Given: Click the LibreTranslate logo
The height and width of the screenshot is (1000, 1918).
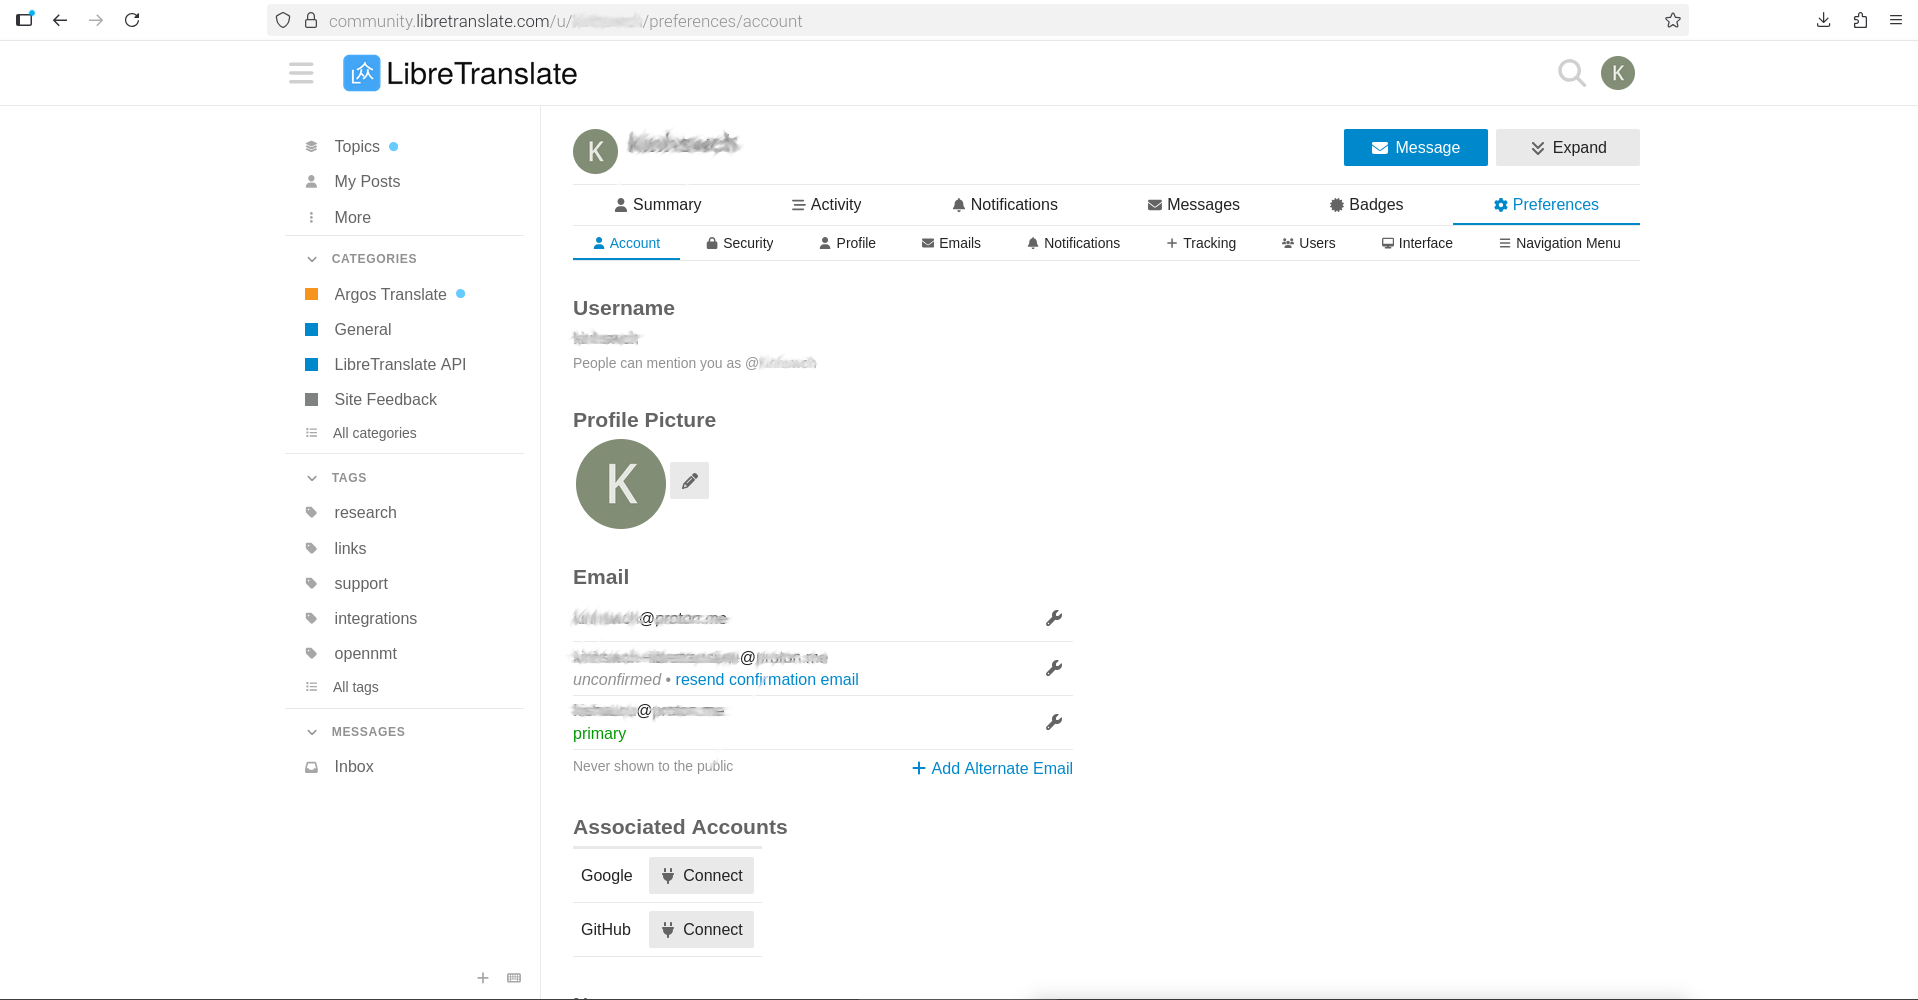Looking at the screenshot, I should pos(460,73).
